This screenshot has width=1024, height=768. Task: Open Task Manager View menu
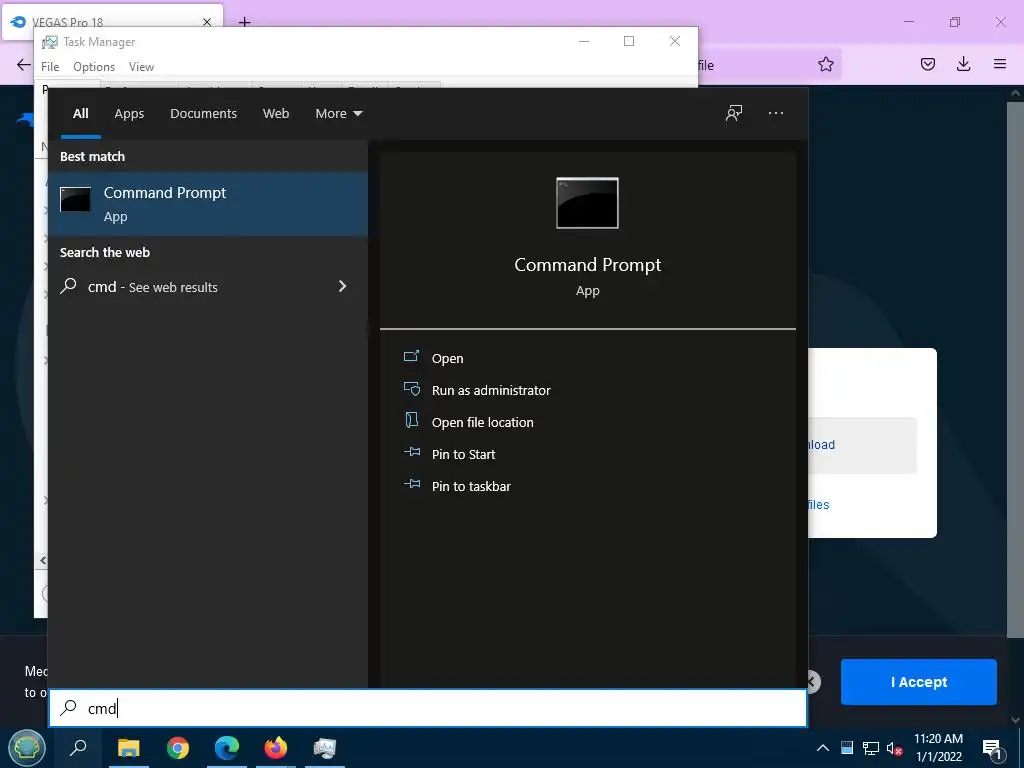(x=141, y=67)
